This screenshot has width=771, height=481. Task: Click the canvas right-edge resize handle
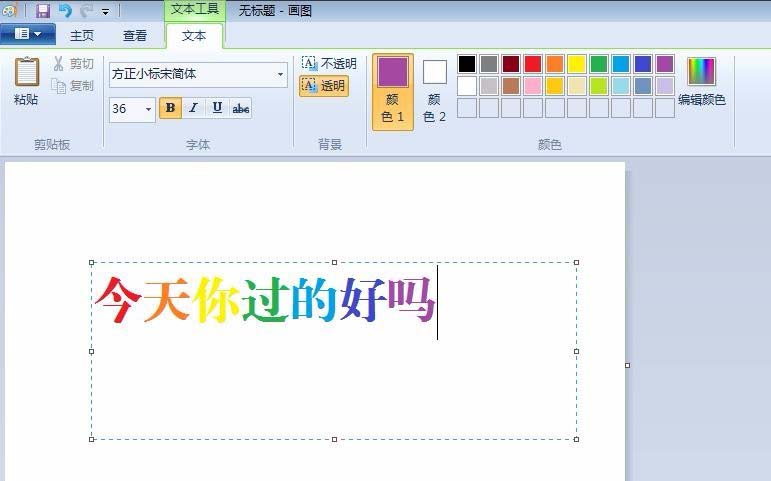(x=627, y=365)
